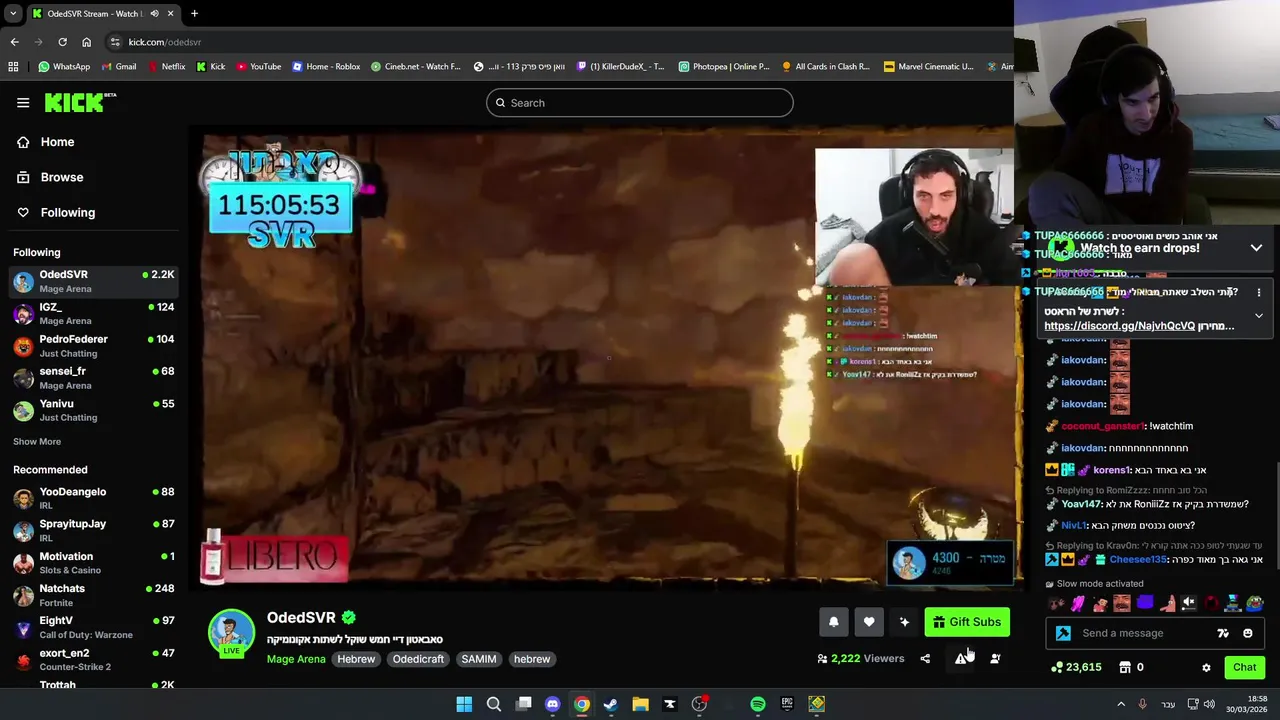Open recommended channel exort_en2
This screenshot has width=1280, height=720.
coord(94,659)
